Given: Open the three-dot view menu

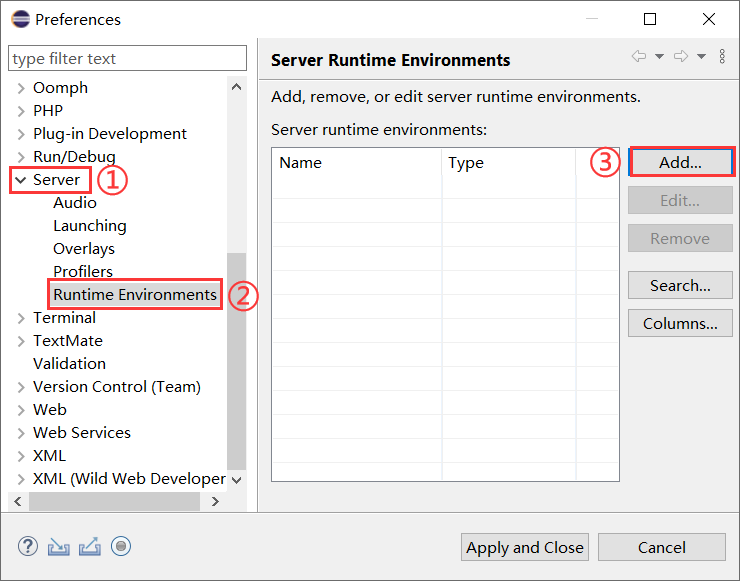Looking at the screenshot, I should click(722, 56).
